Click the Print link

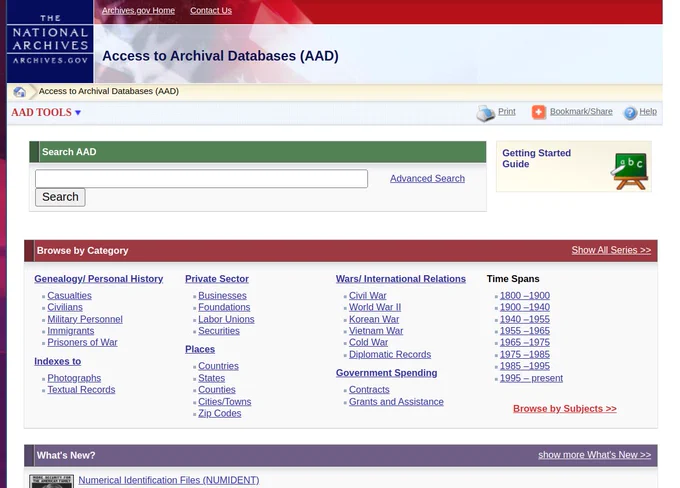(x=507, y=111)
